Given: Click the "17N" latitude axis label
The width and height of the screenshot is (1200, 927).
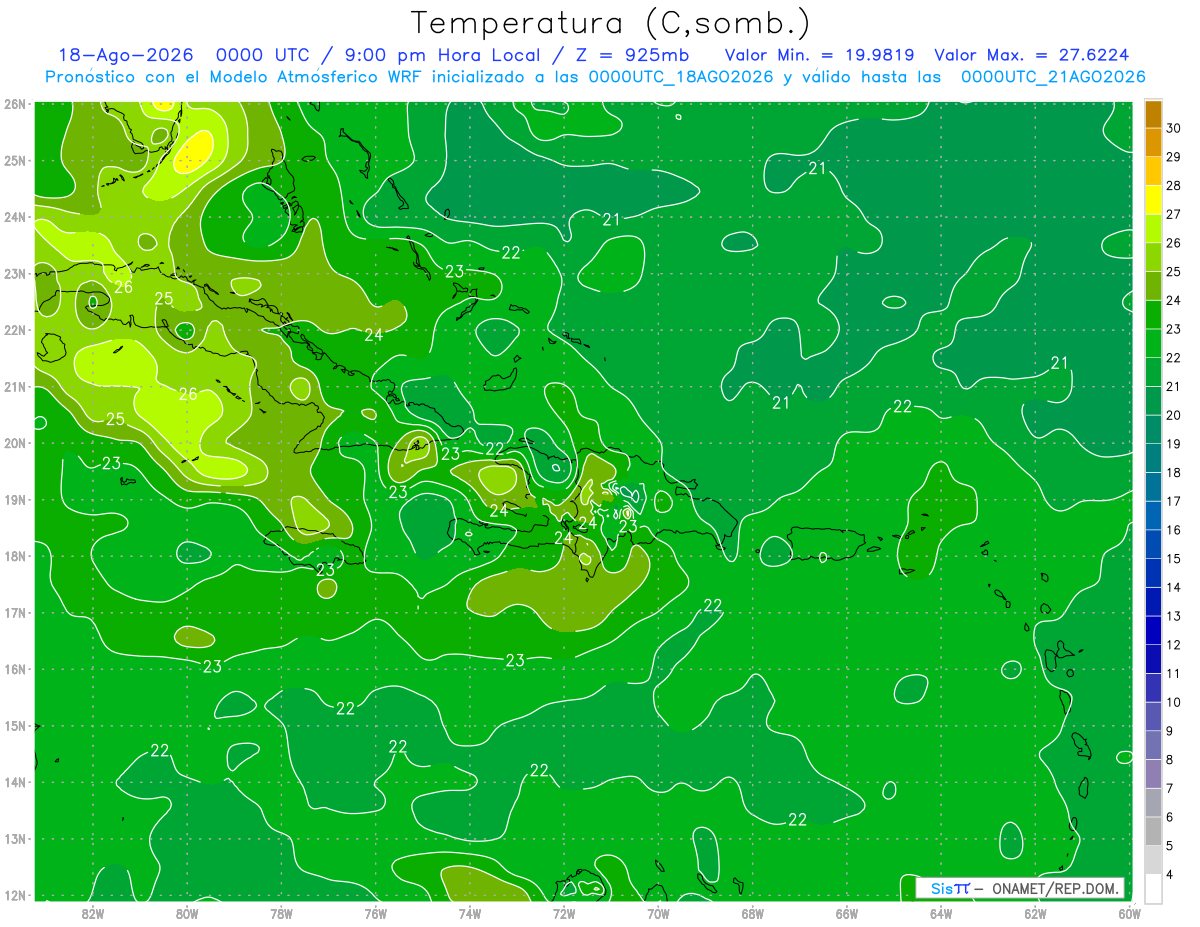Looking at the screenshot, I should click(15, 612).
